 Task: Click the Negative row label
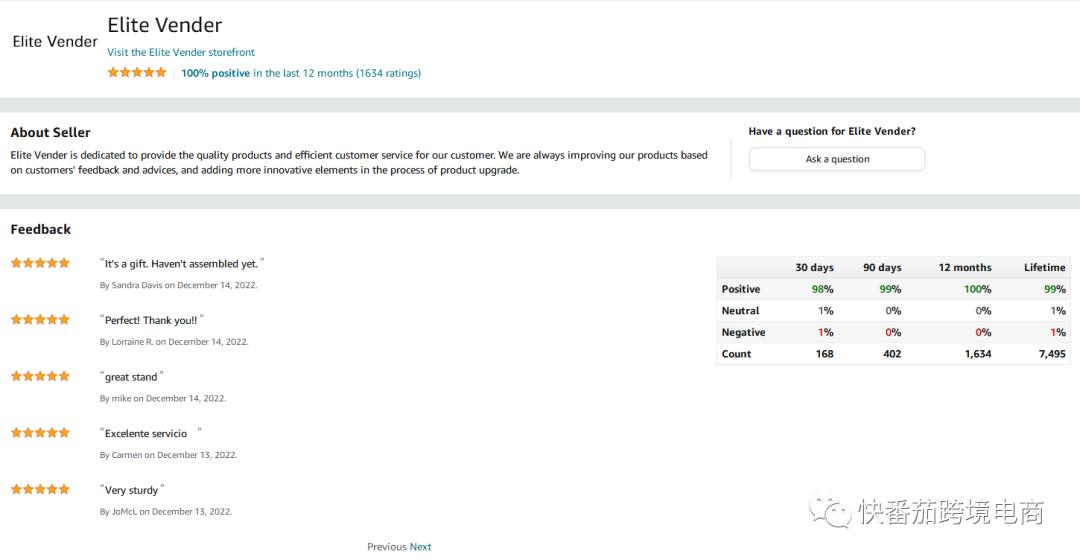(743, 332)
